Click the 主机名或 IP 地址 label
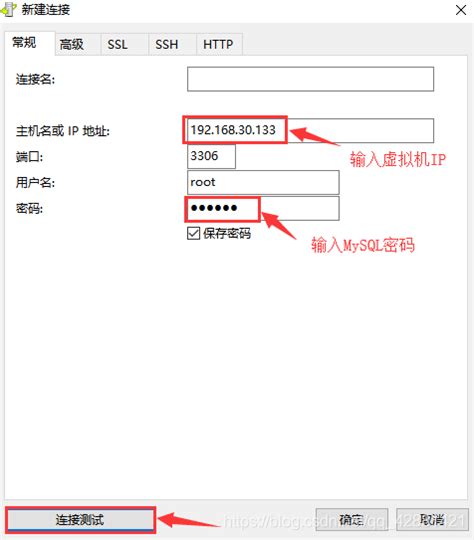 (62, 131)
